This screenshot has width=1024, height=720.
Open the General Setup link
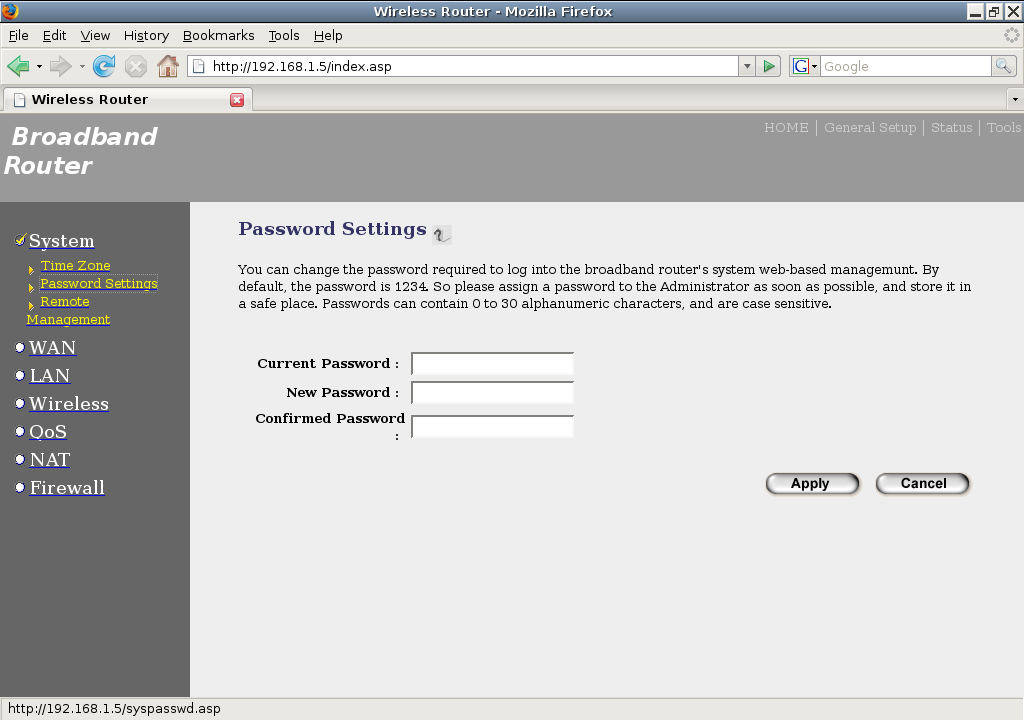coord(870,127)
